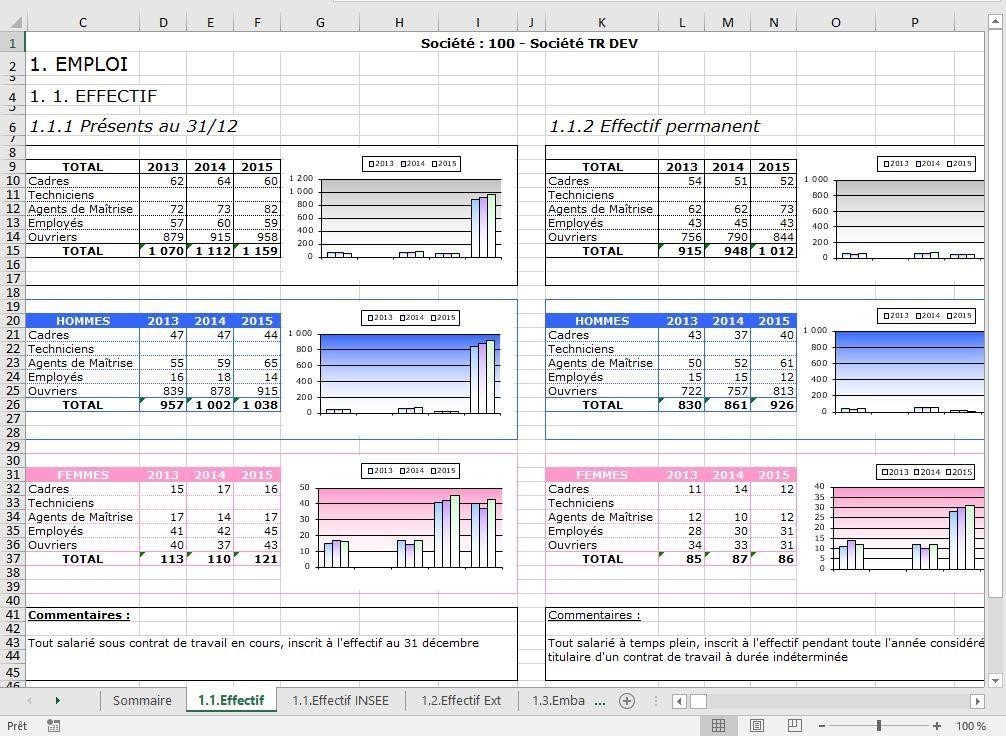Image resolution: width=1006 pixels, height=736 pixels.
Task: Click the vertical scrollbar up arrow
Action: click(995, 22)
